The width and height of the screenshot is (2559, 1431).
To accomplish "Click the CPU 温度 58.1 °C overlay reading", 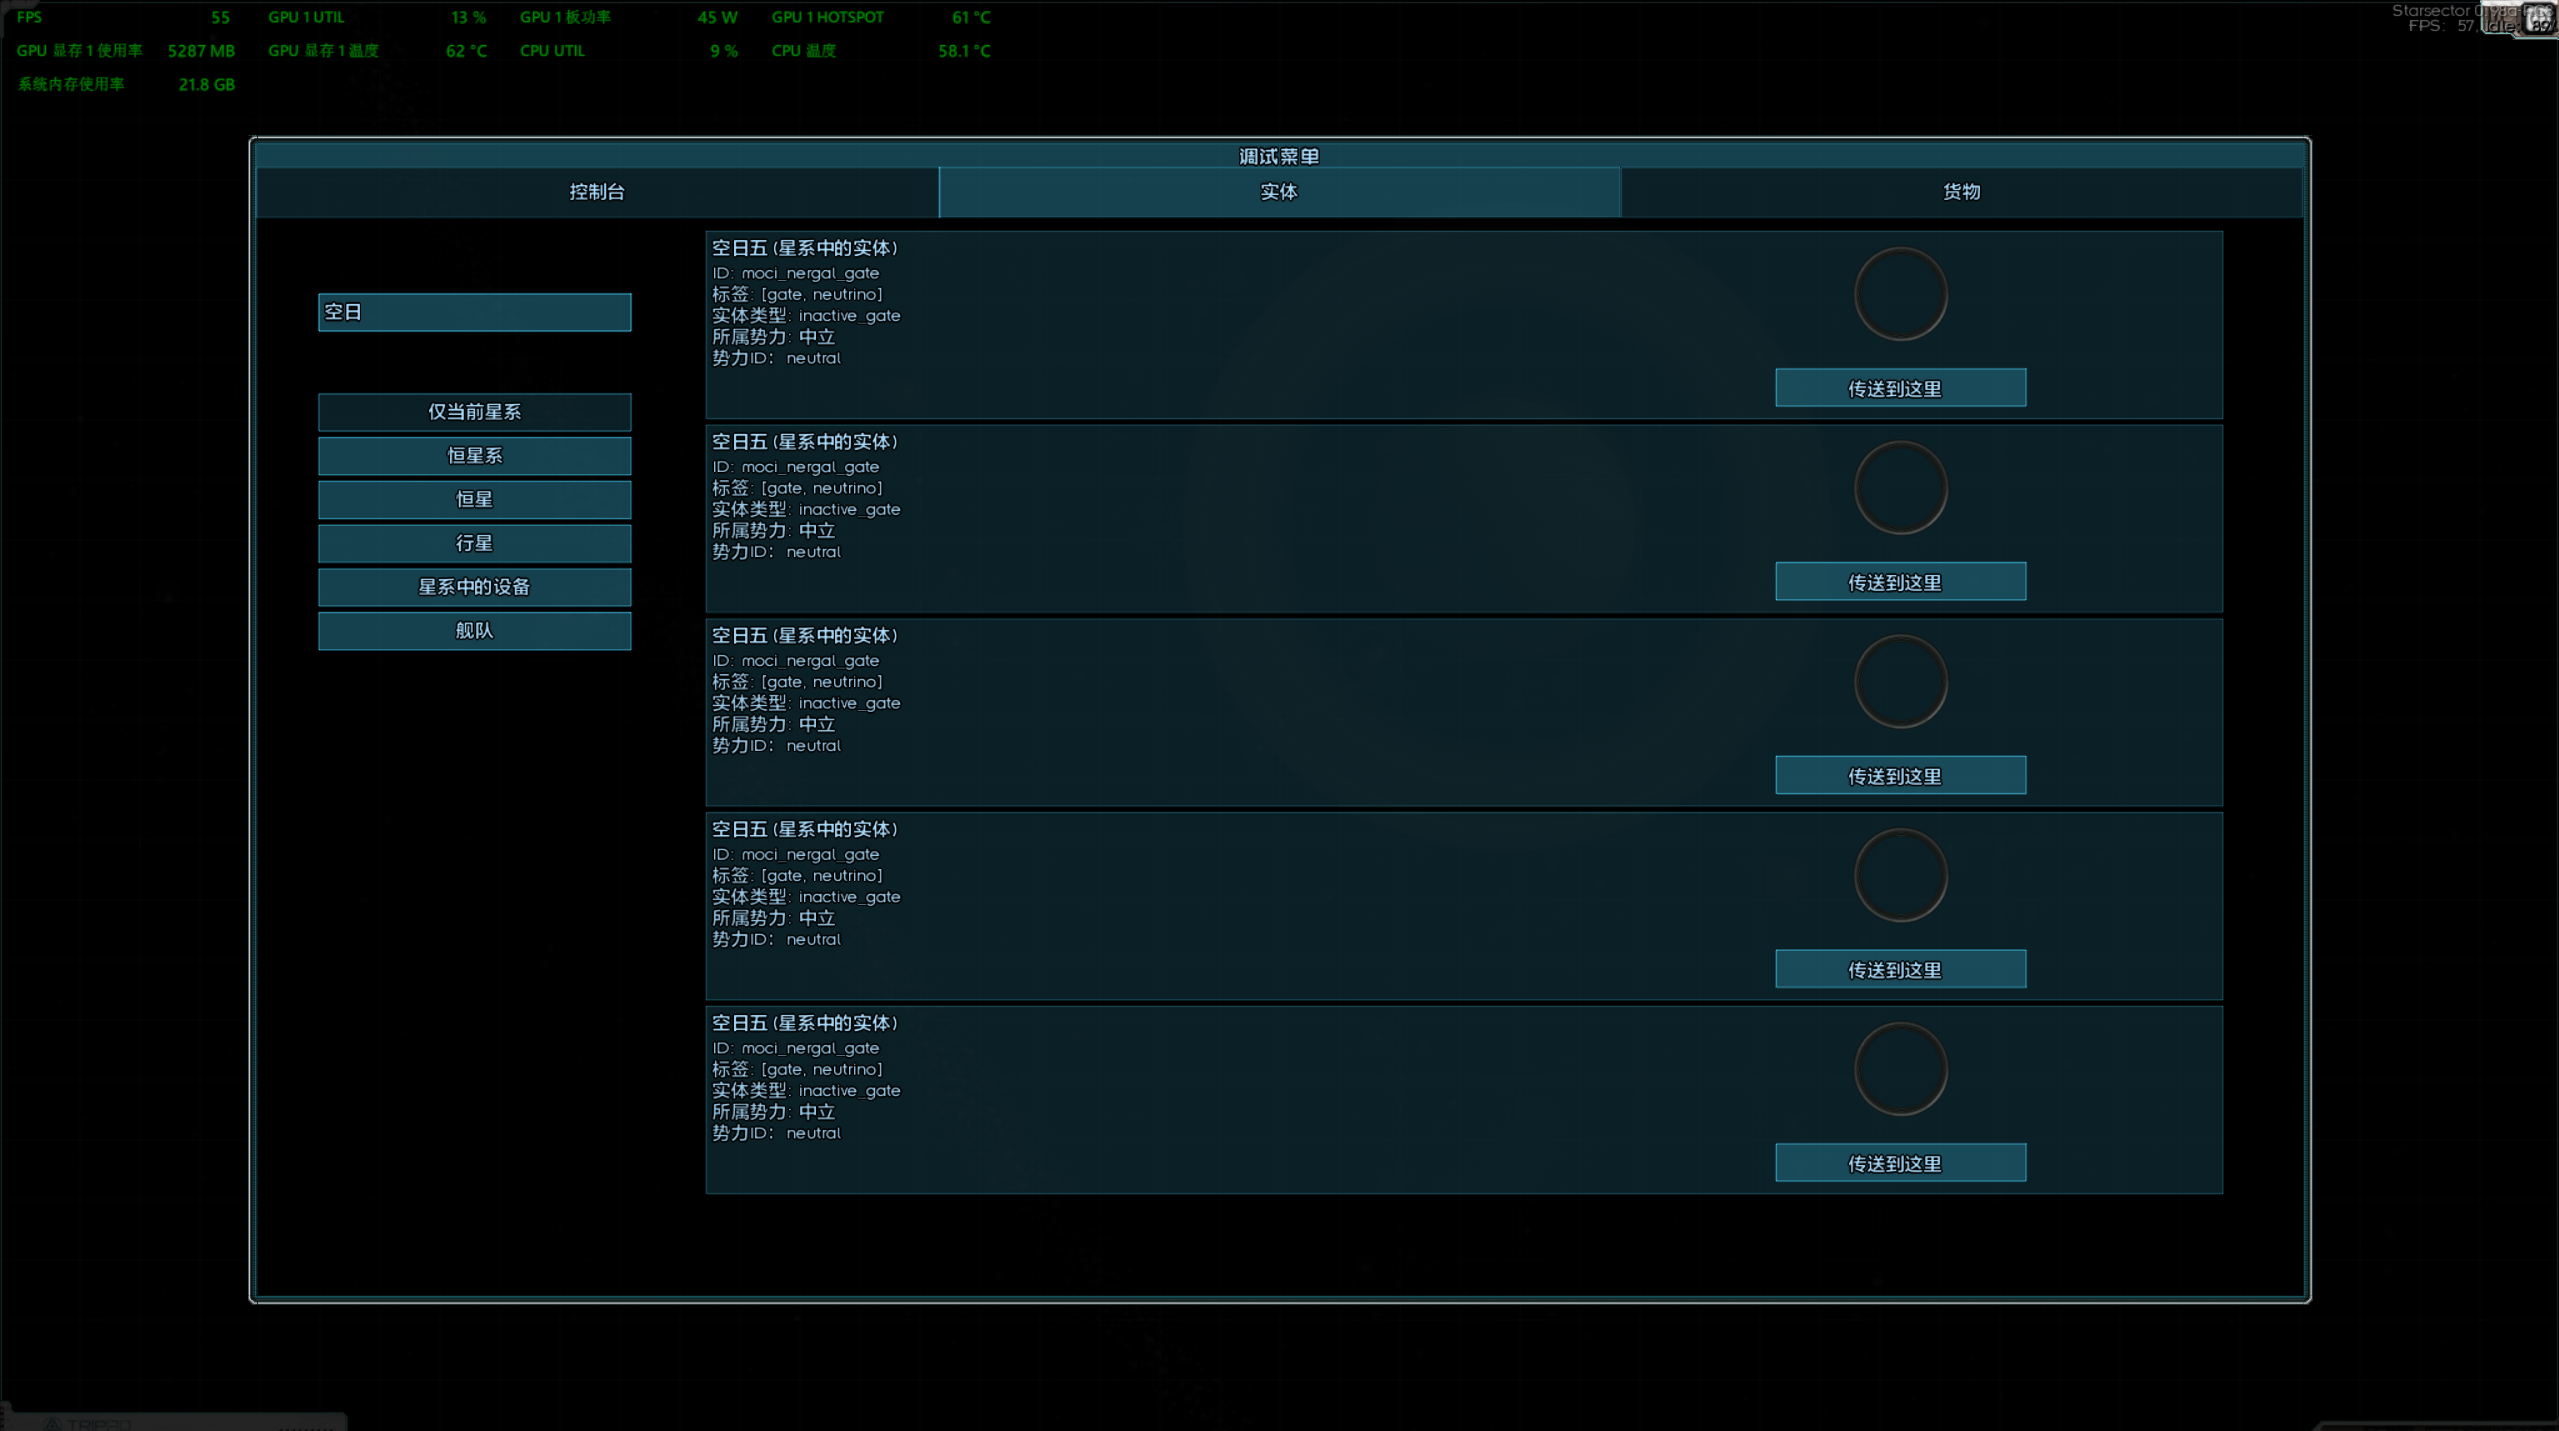I will [x=880, y=51].
